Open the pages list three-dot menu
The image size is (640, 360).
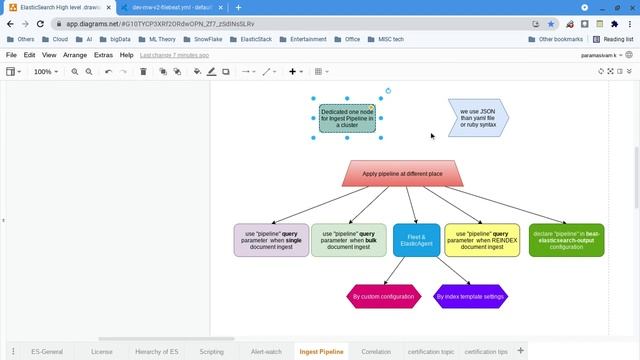click(13, 351)
